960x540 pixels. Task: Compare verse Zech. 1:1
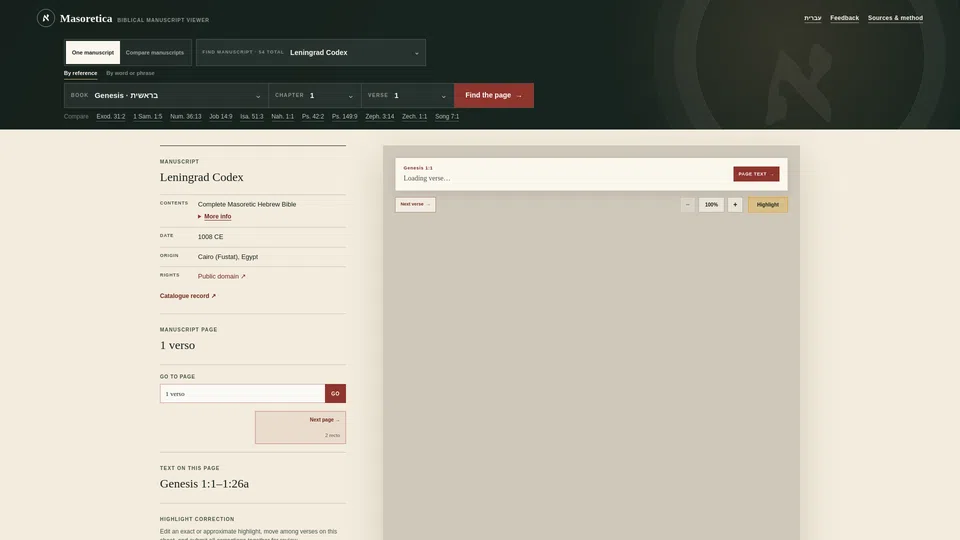point(414,116)
